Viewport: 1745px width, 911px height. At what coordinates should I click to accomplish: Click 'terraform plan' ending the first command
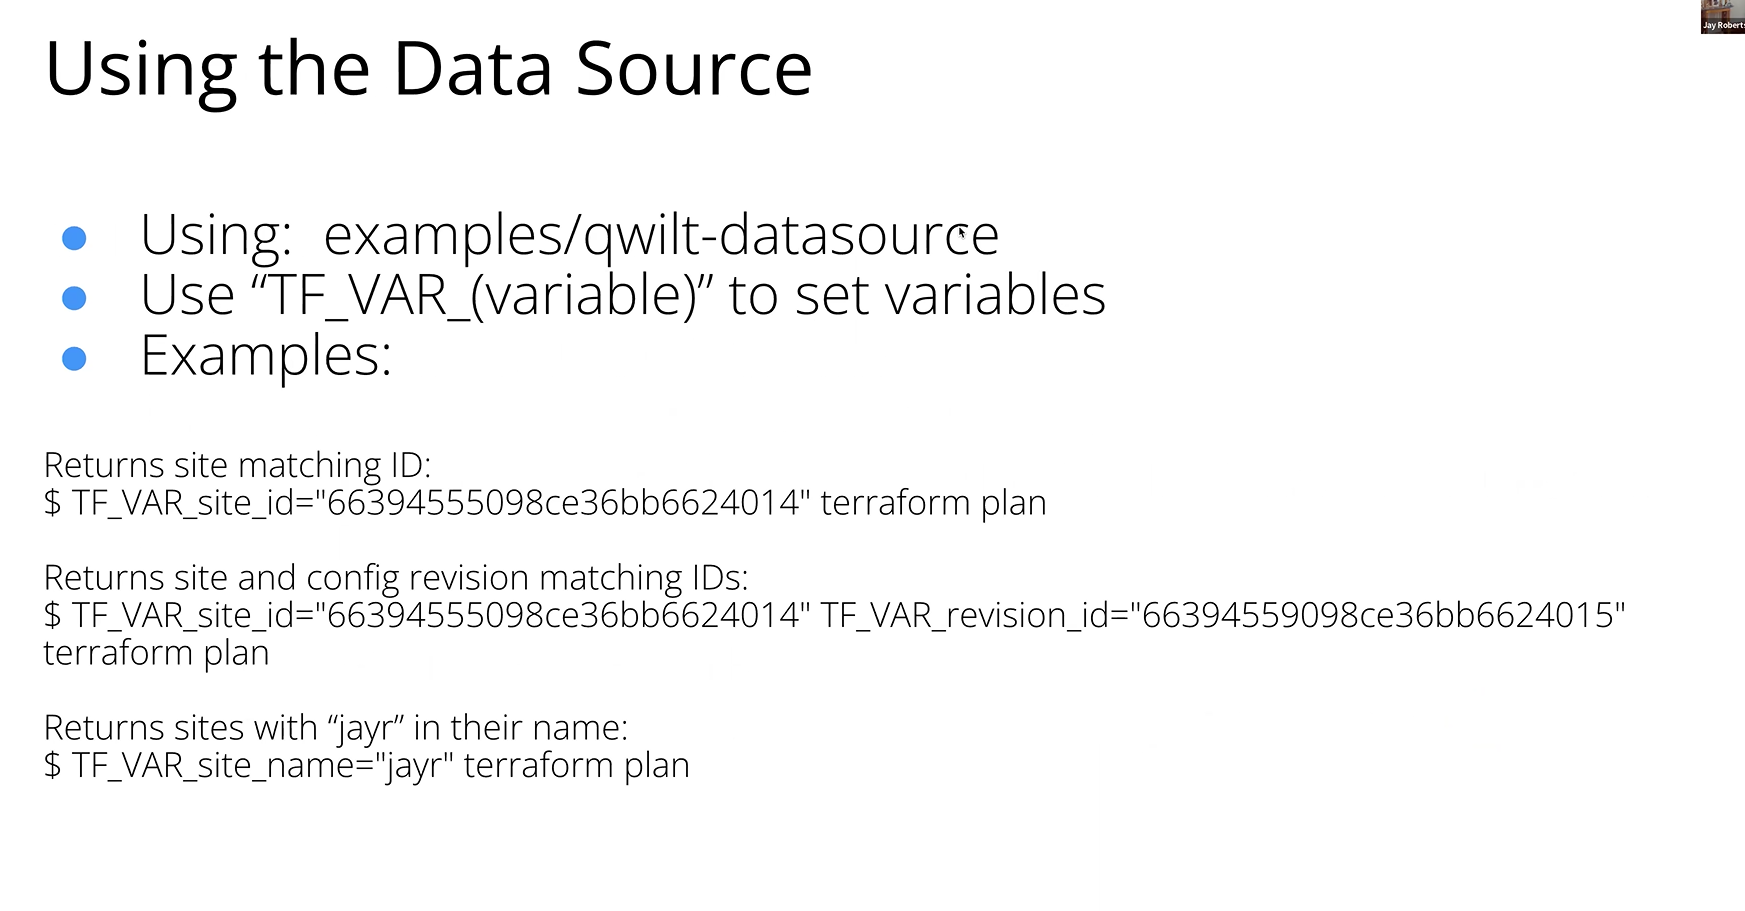pos(934,503)
